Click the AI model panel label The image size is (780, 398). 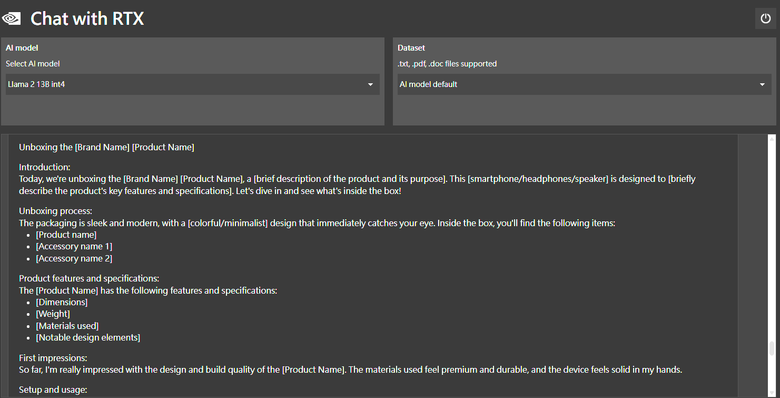pyautogui.click(x=22, y=48)
